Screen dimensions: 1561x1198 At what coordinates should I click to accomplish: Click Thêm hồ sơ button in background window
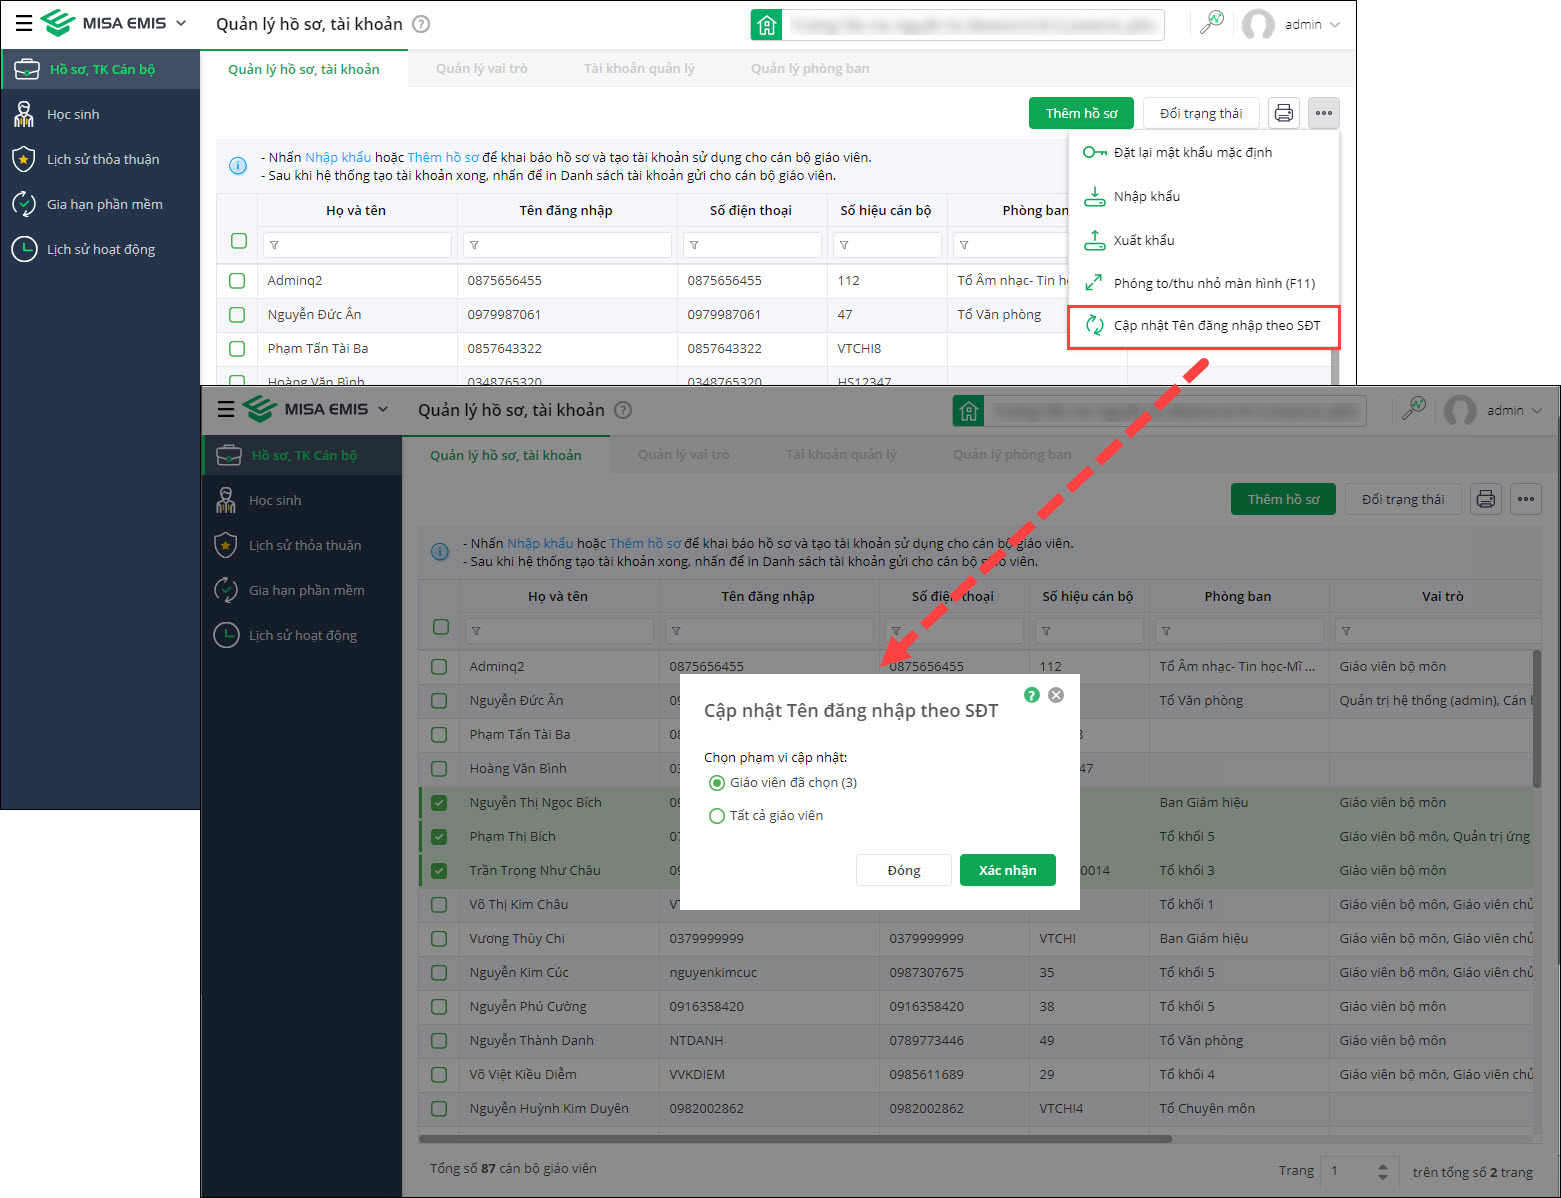[x=1082, y=113]
